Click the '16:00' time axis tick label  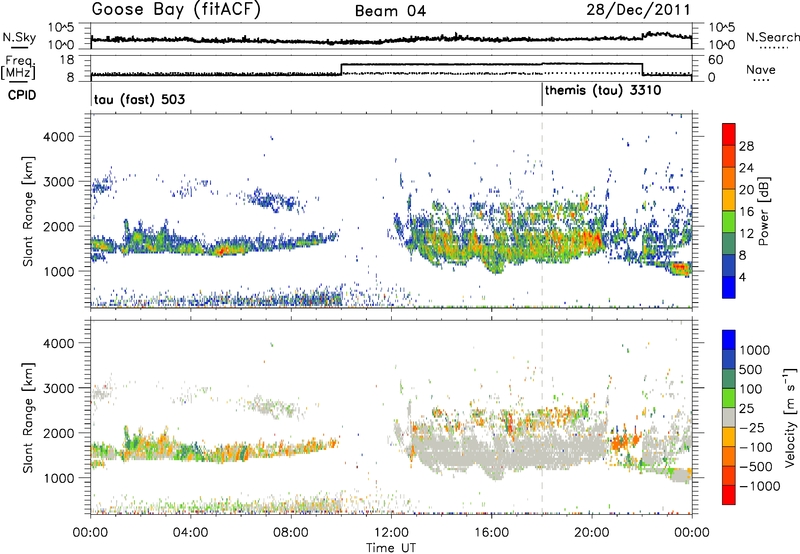click(491, 533)
